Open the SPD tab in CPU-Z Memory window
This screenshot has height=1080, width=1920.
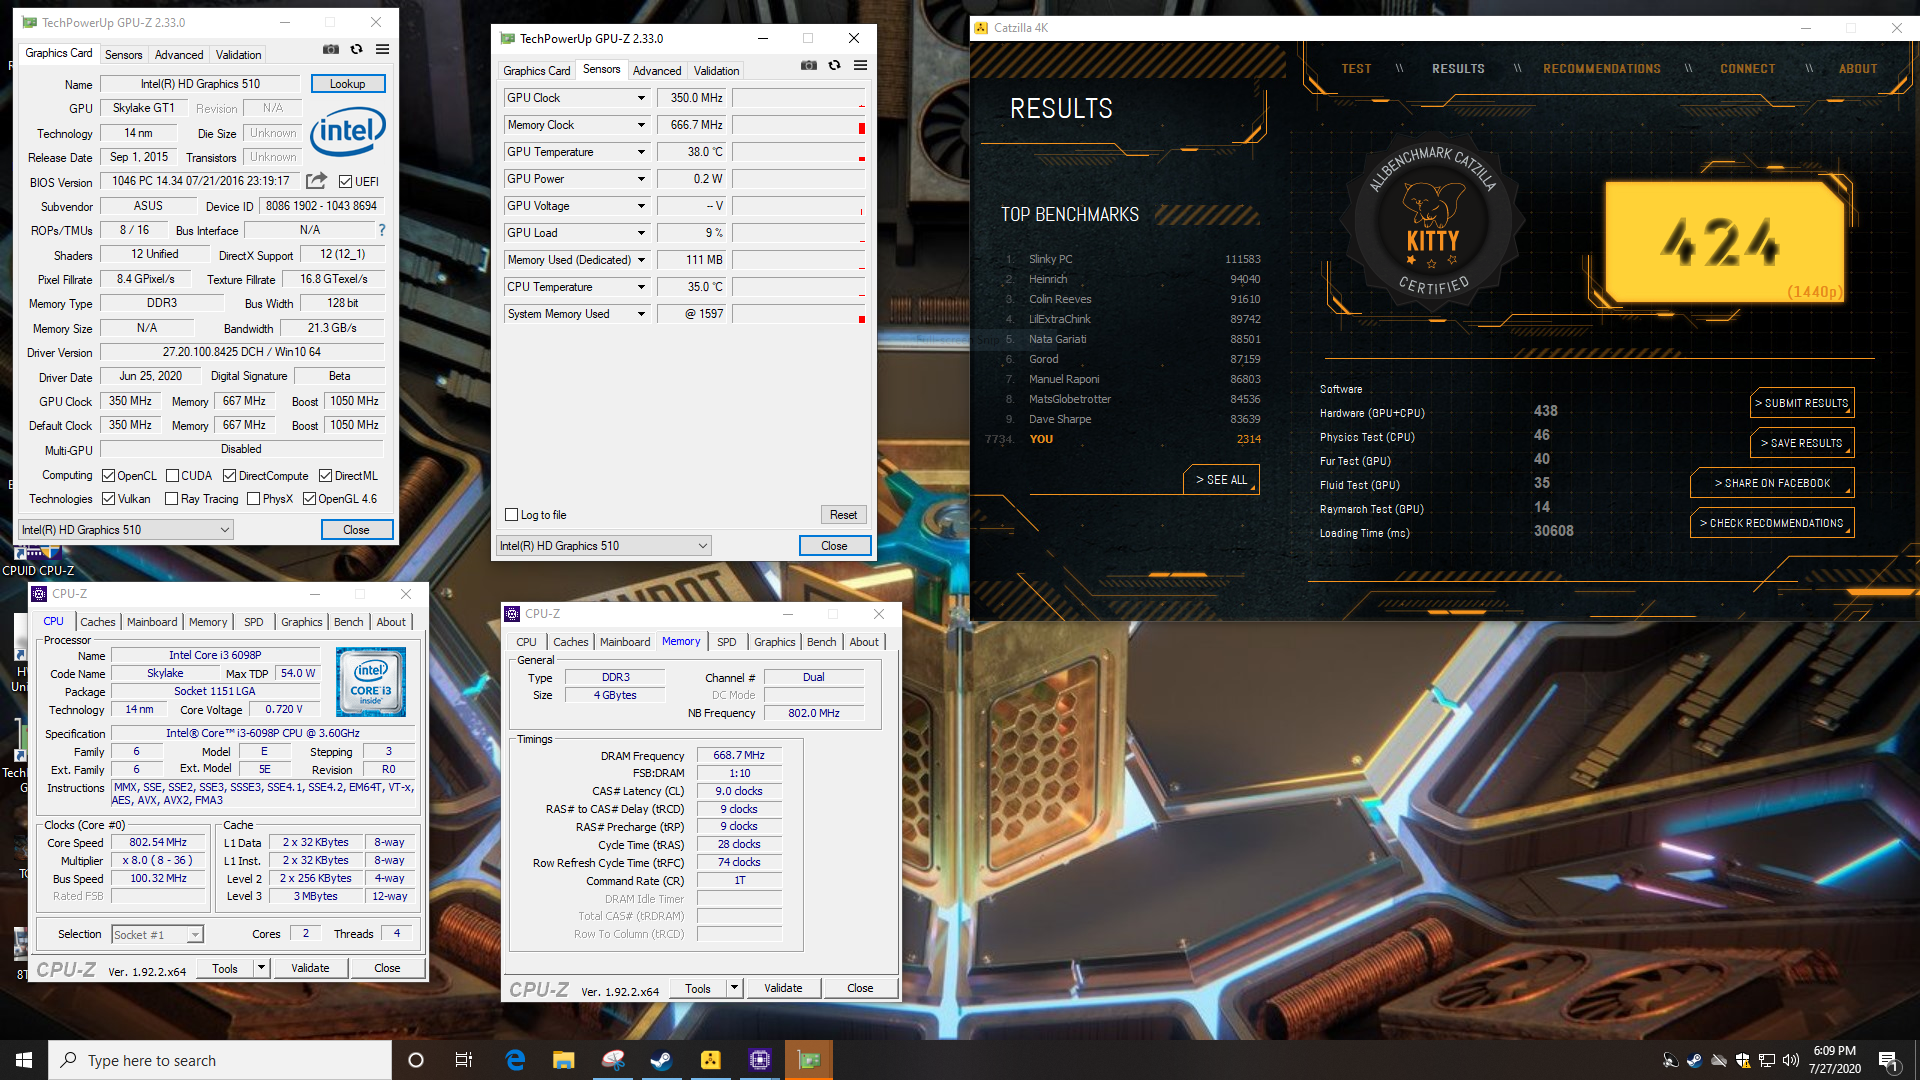tap(727, 642)
